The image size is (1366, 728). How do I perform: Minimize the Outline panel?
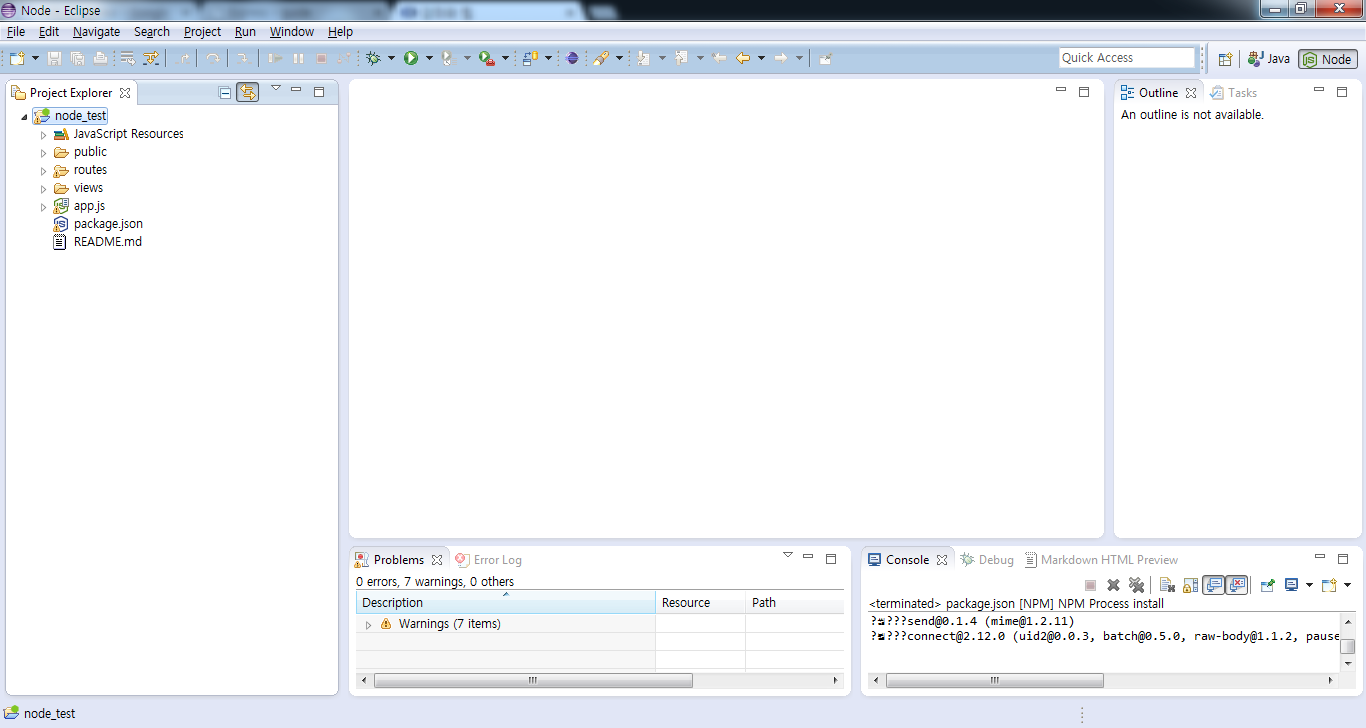[x=1320, y=91]
